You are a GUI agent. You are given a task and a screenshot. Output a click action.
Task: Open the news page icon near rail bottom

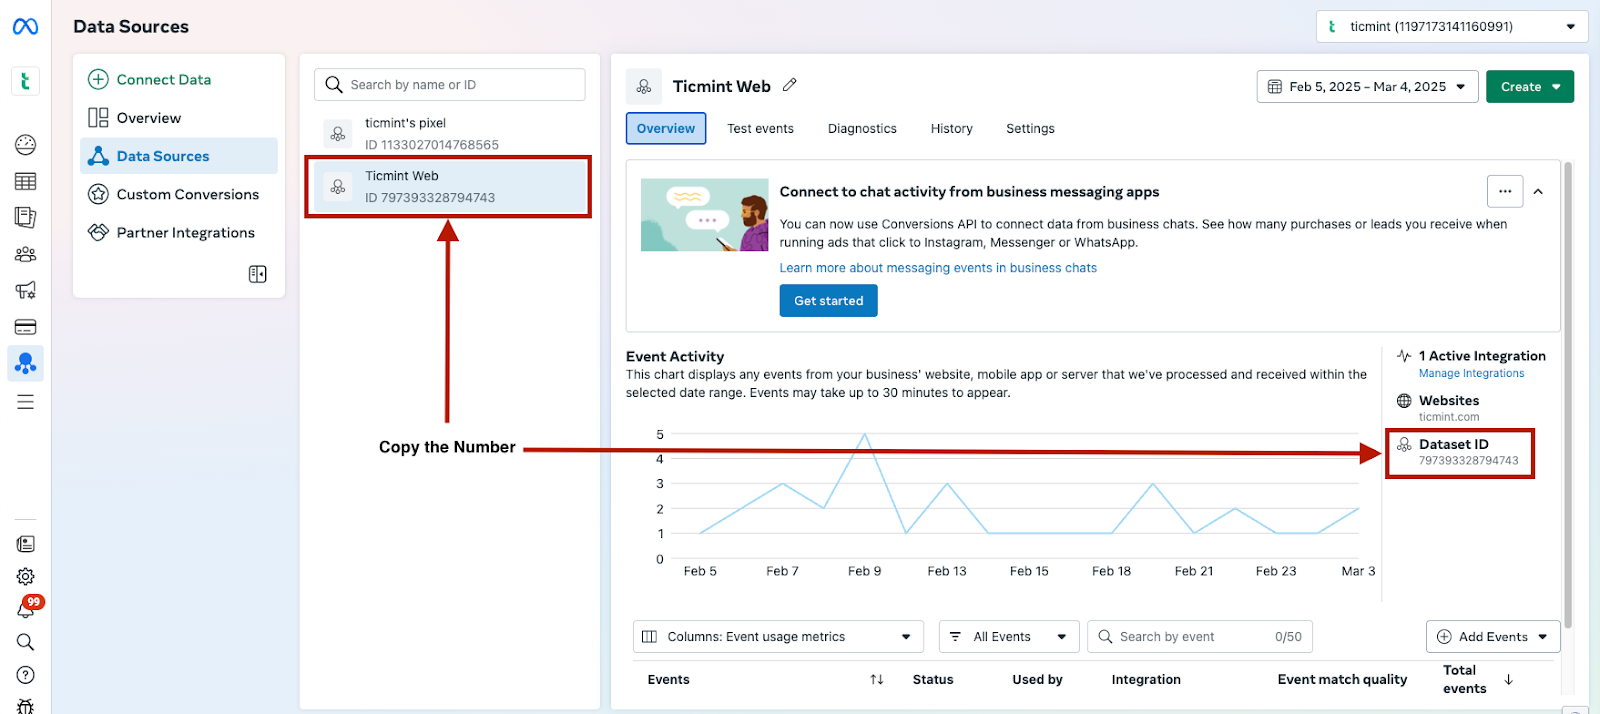pyautogui.click(x=25, y=544)
